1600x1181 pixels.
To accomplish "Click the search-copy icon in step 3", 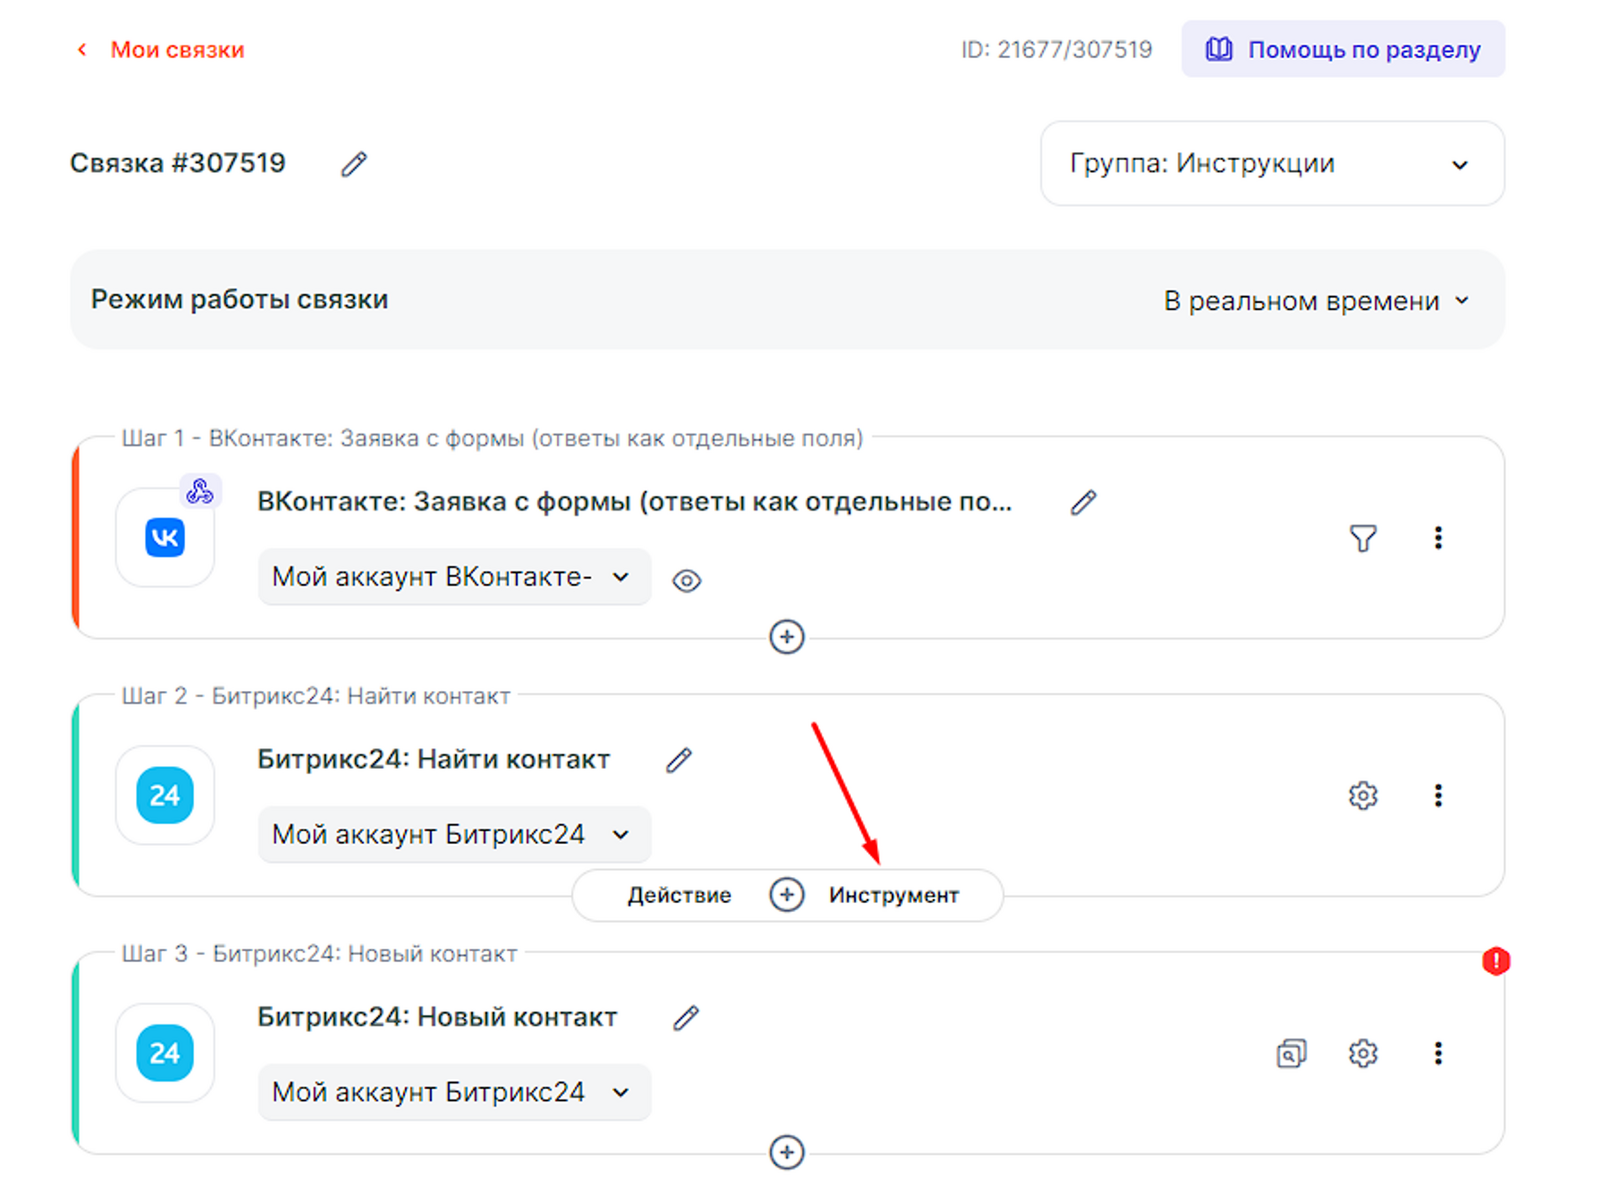I will 1291,1053.
